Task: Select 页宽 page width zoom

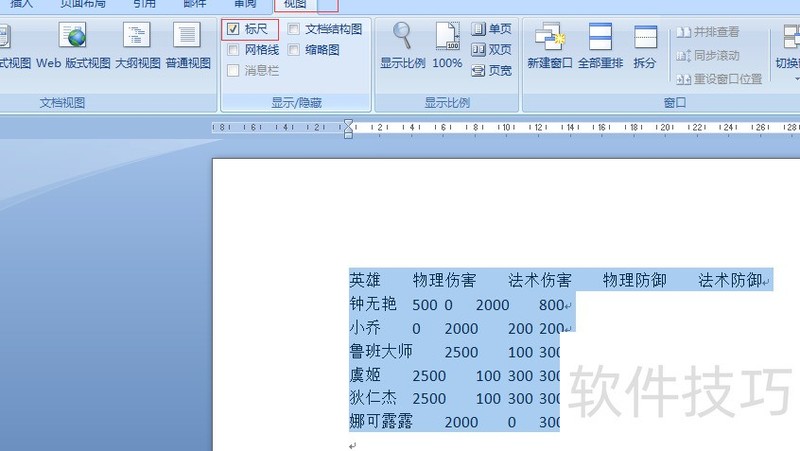Action: (491, 70)
